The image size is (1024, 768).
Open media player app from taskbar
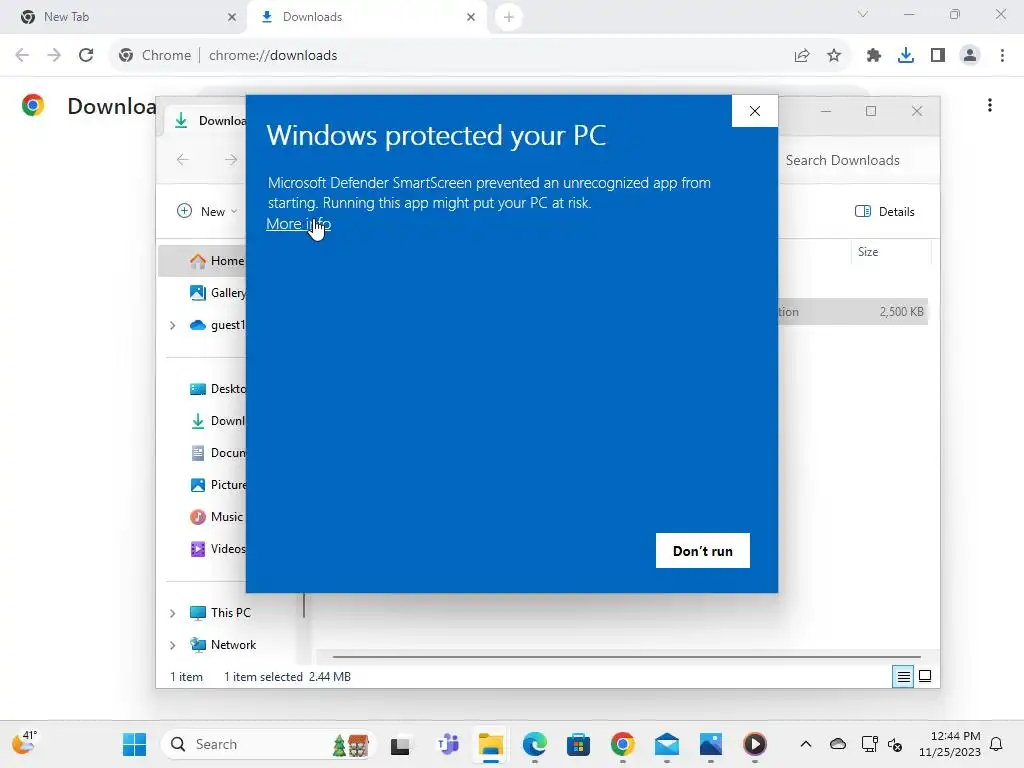coord(755,744)
